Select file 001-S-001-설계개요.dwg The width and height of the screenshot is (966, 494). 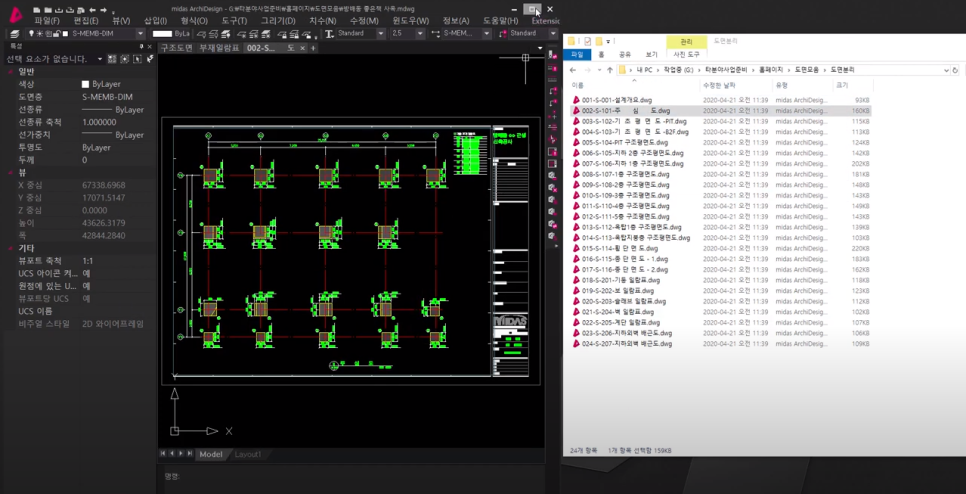coord(617,100)
